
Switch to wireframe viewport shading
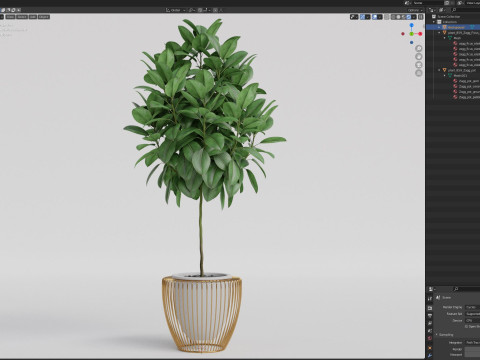(x=393, y=17)
